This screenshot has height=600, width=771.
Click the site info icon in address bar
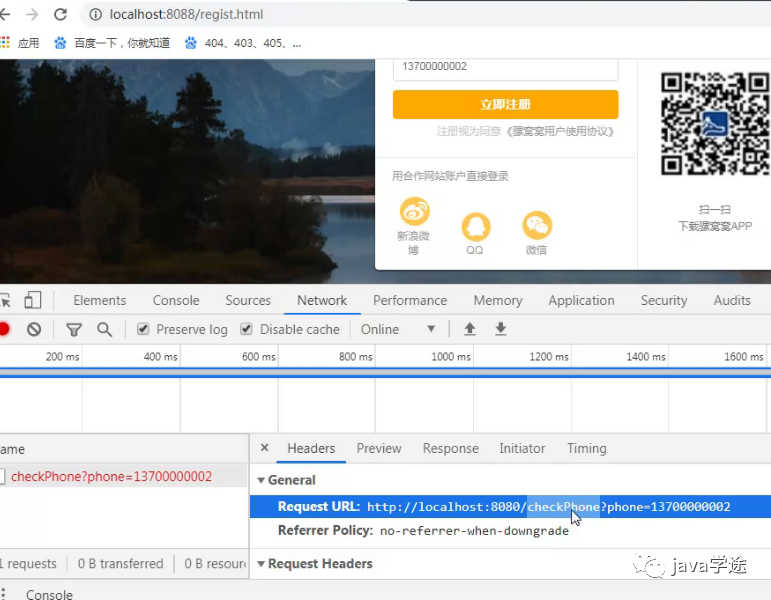coord(95,15)
